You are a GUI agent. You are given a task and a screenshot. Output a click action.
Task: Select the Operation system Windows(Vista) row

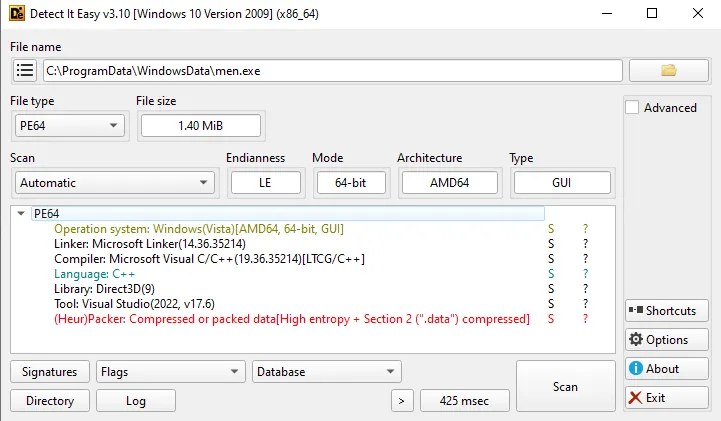coord(199,228)
